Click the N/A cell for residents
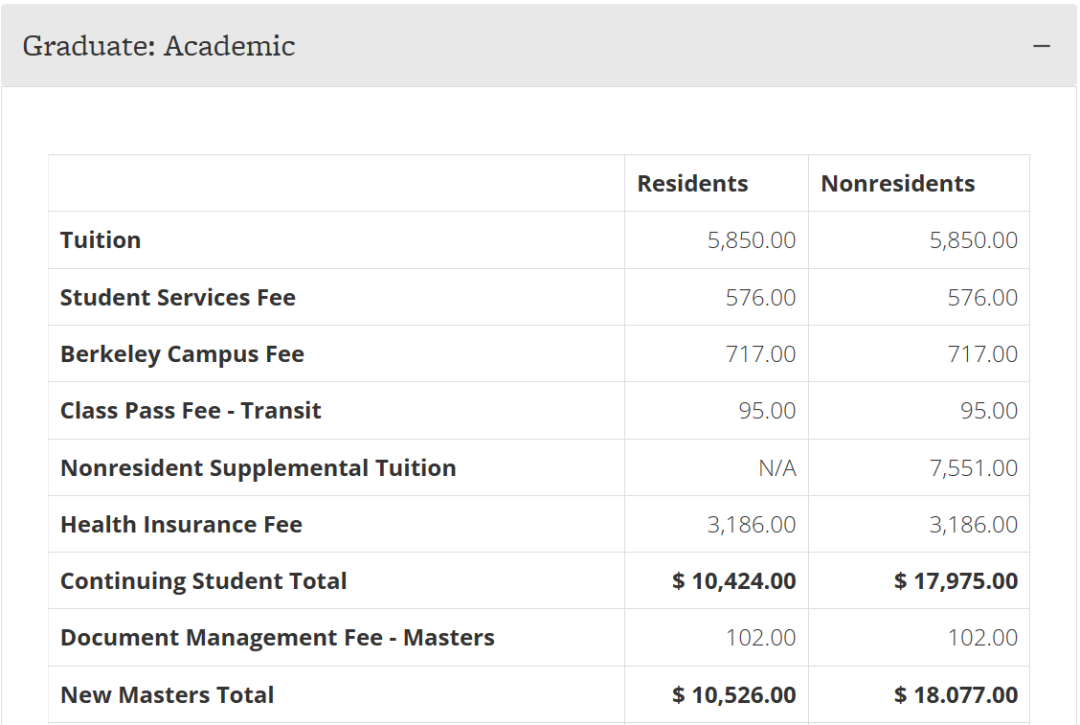1080x725 pixels. (777, 468)
